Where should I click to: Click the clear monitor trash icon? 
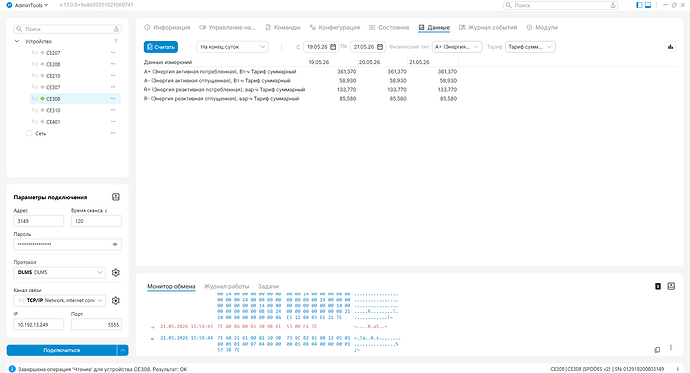coord(658,286)
